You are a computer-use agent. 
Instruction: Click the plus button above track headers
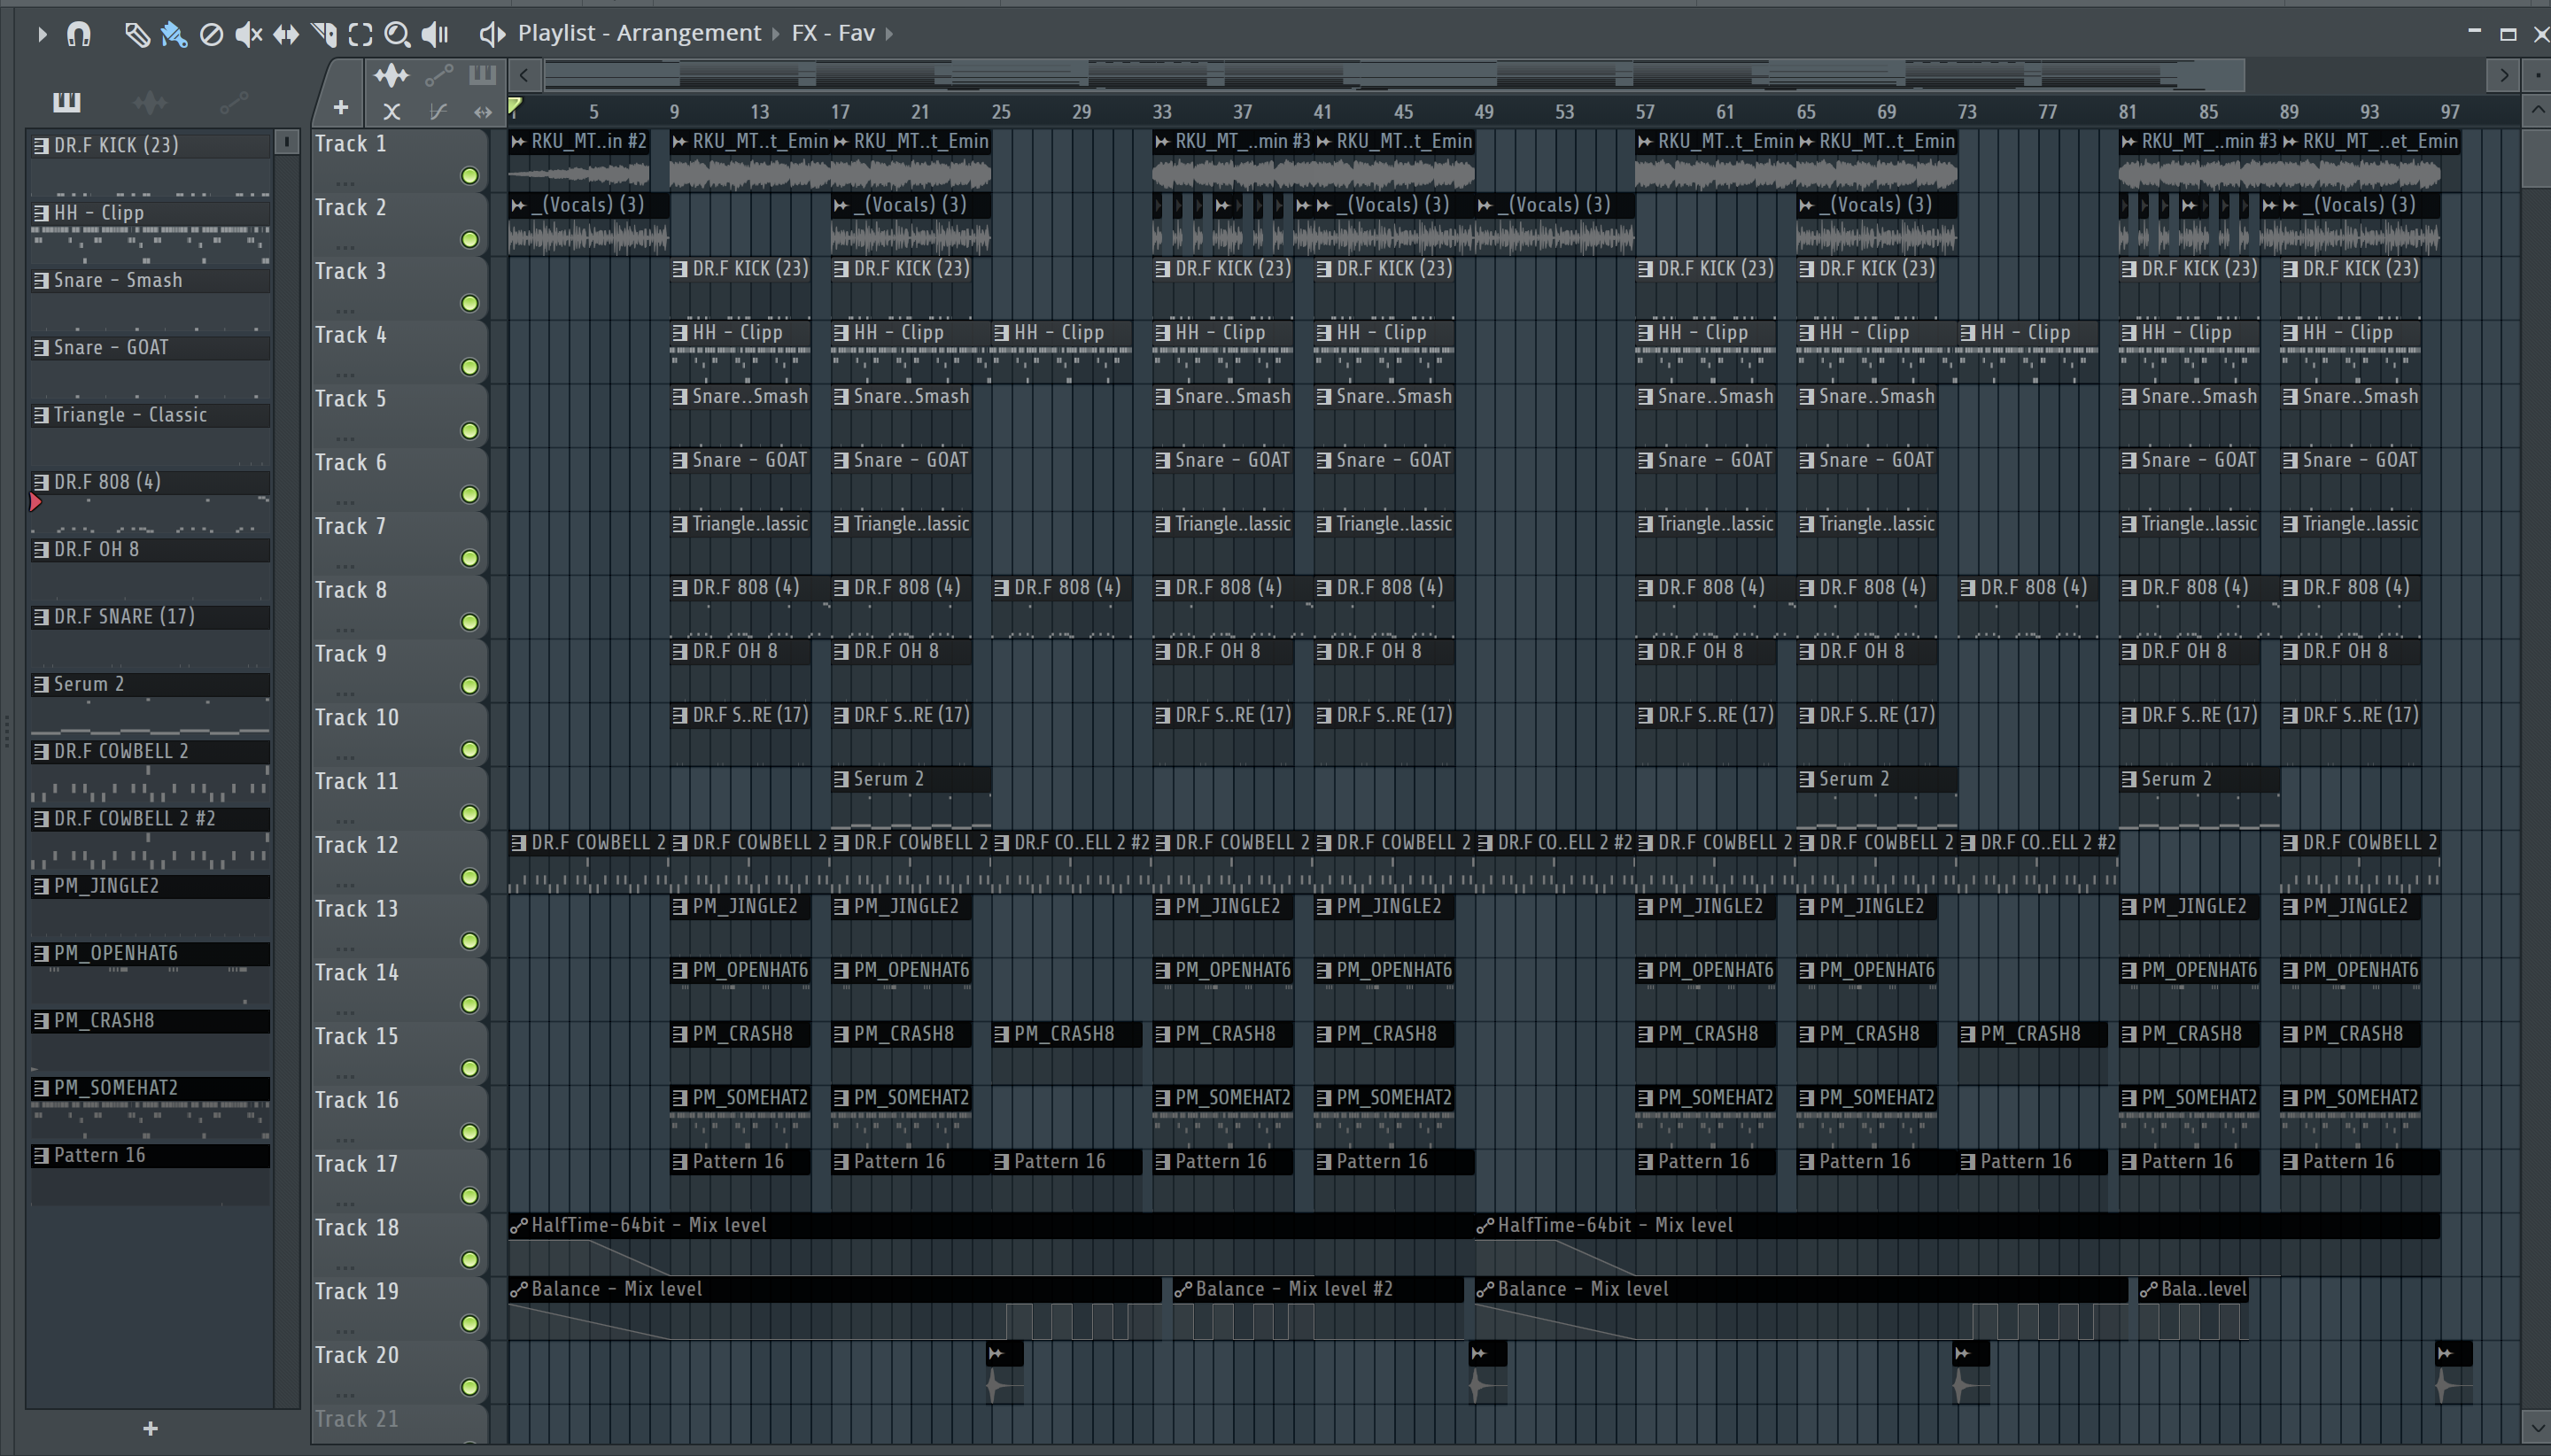tap(341, 108)
